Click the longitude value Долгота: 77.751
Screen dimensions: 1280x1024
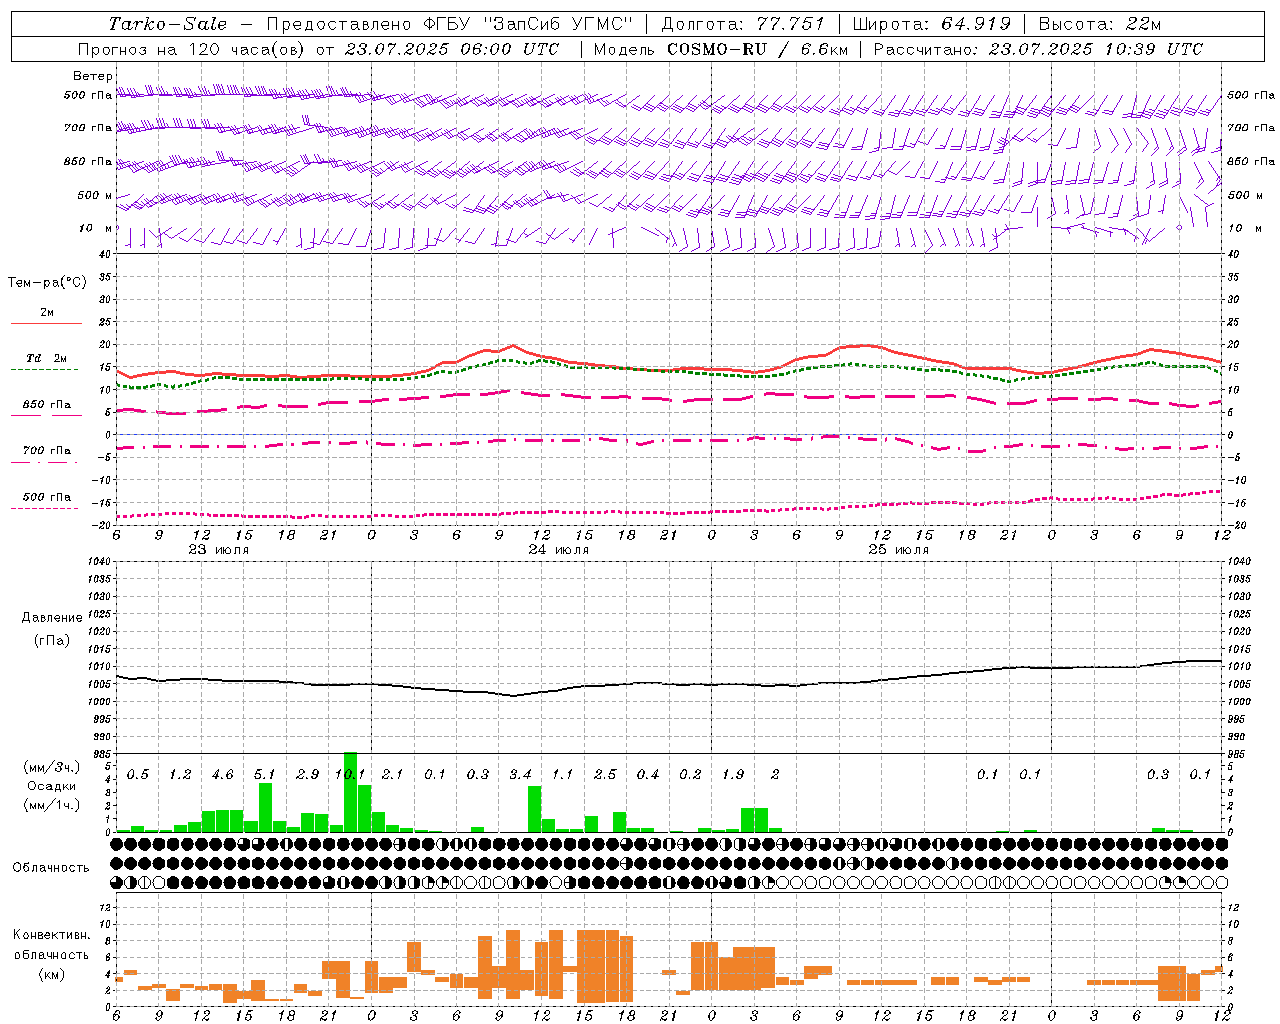(743, 24)
